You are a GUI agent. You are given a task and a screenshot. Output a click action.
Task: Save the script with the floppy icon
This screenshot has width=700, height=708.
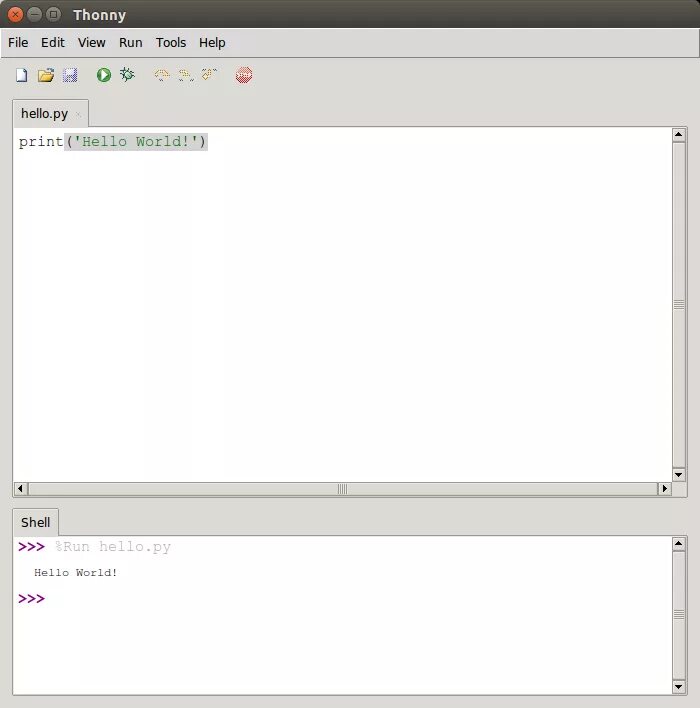[x=70, y=75]
